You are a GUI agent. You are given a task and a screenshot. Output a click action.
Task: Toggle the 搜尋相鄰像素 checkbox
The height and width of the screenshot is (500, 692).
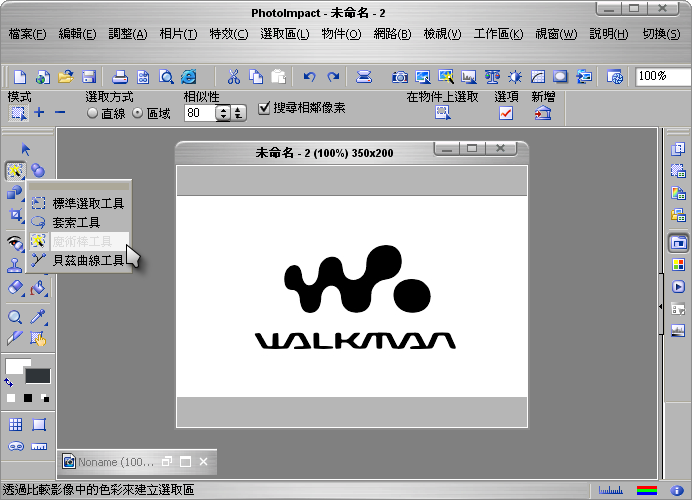click(x=264, y=108)
